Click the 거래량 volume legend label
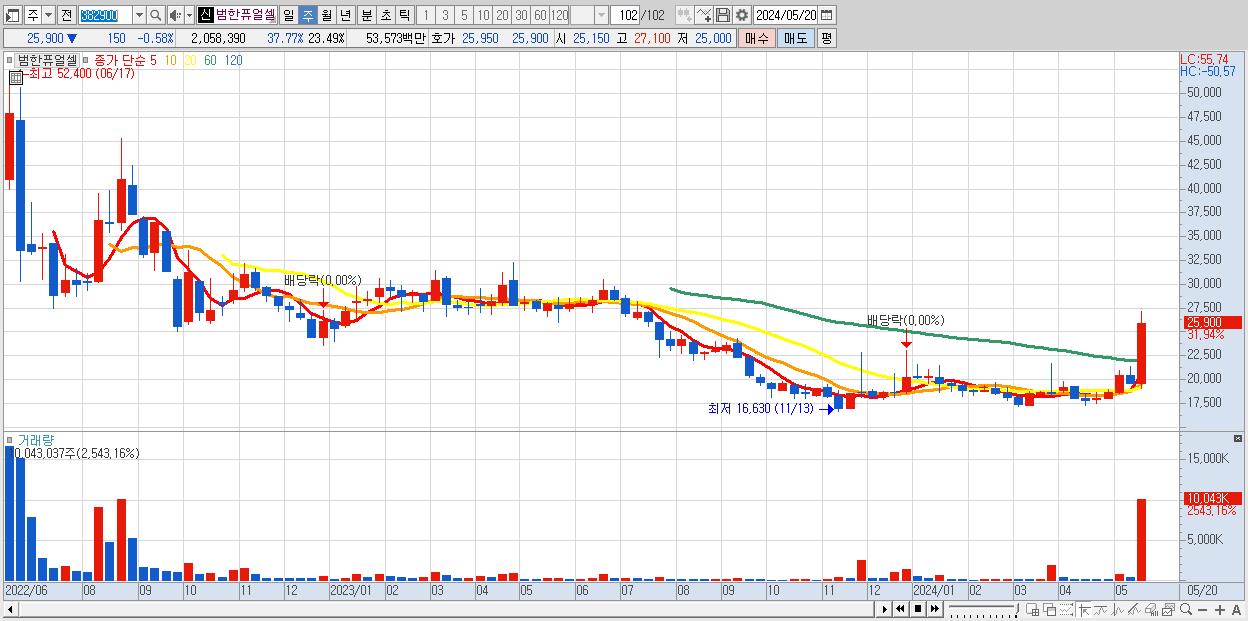Viewport: 1248px width, 621px height. pyautogui.click(x=36, y=440)
